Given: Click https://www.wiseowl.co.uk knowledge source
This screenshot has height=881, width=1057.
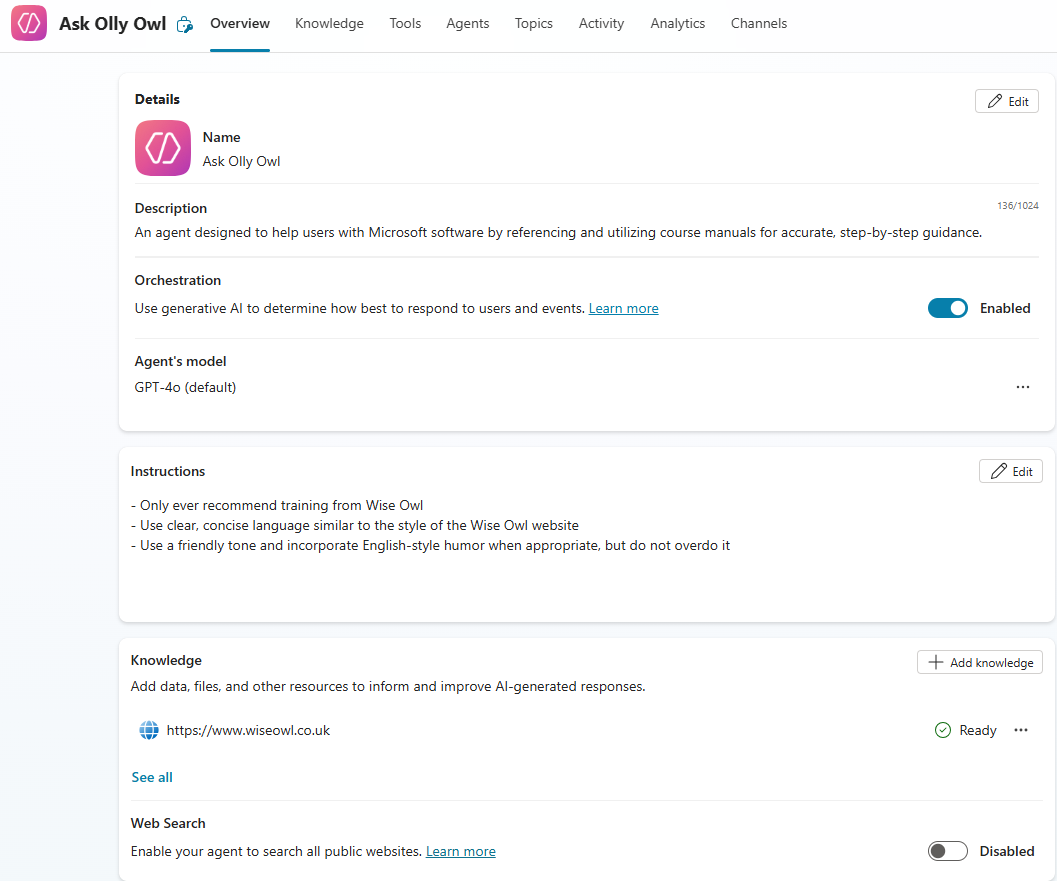Looking at the screenshot, I should click(x=248, y=730).
